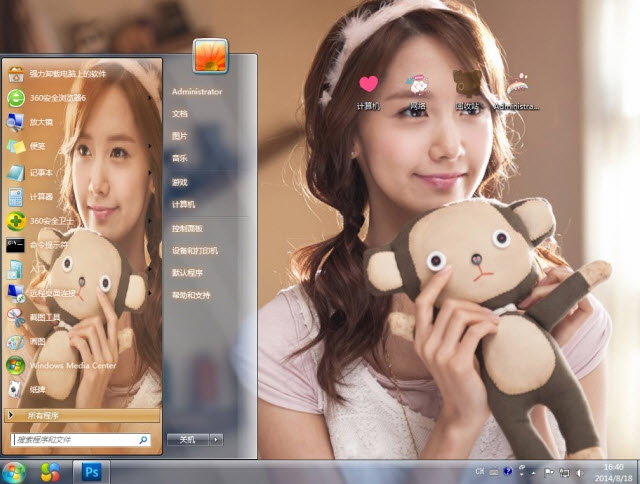The width and height of the screenshot is (640, 484).
Task: Open the Action Center flag tray icon
Action: [x=549, y=472]
